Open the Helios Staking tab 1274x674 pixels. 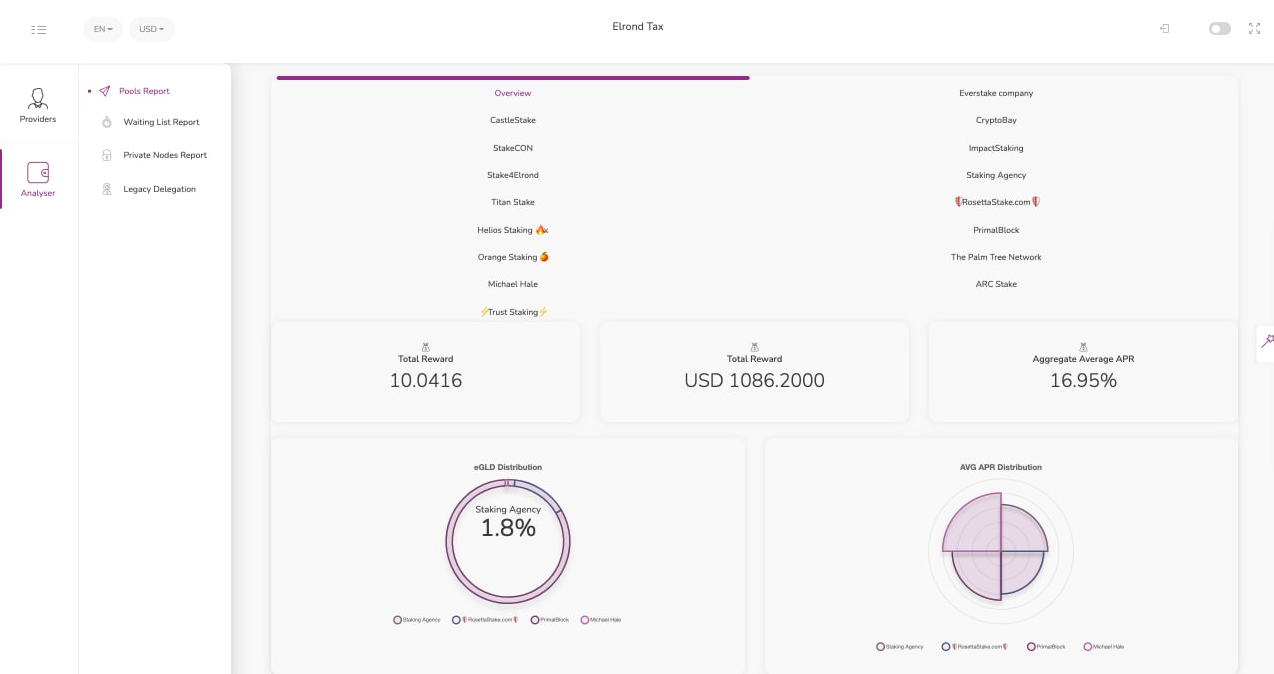coord(513,230)
